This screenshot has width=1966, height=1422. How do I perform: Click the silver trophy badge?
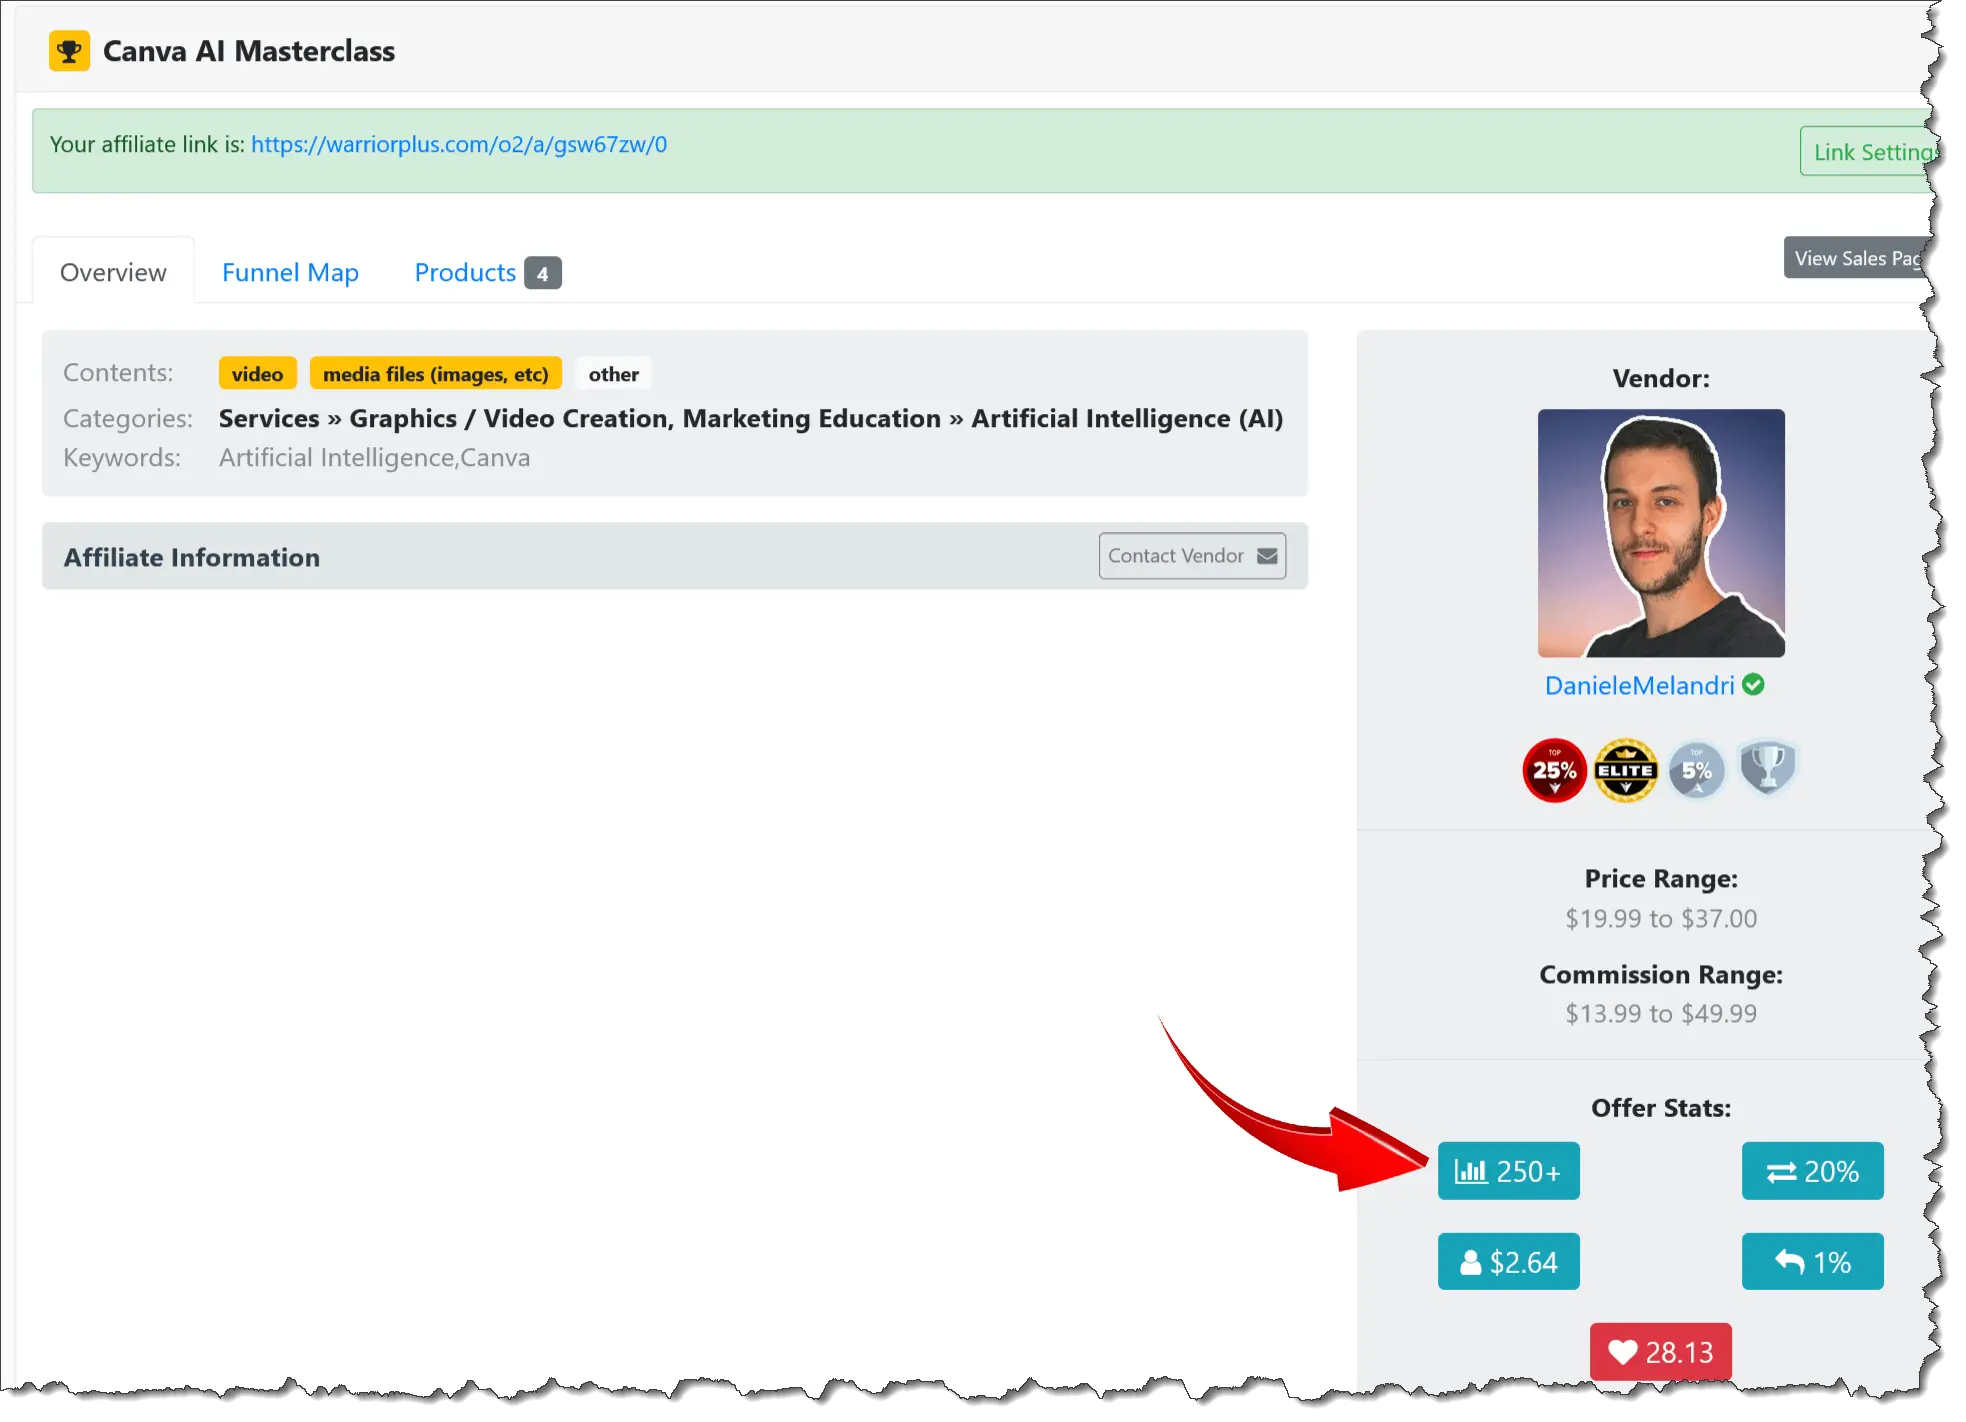click(x=1767, y=768)
